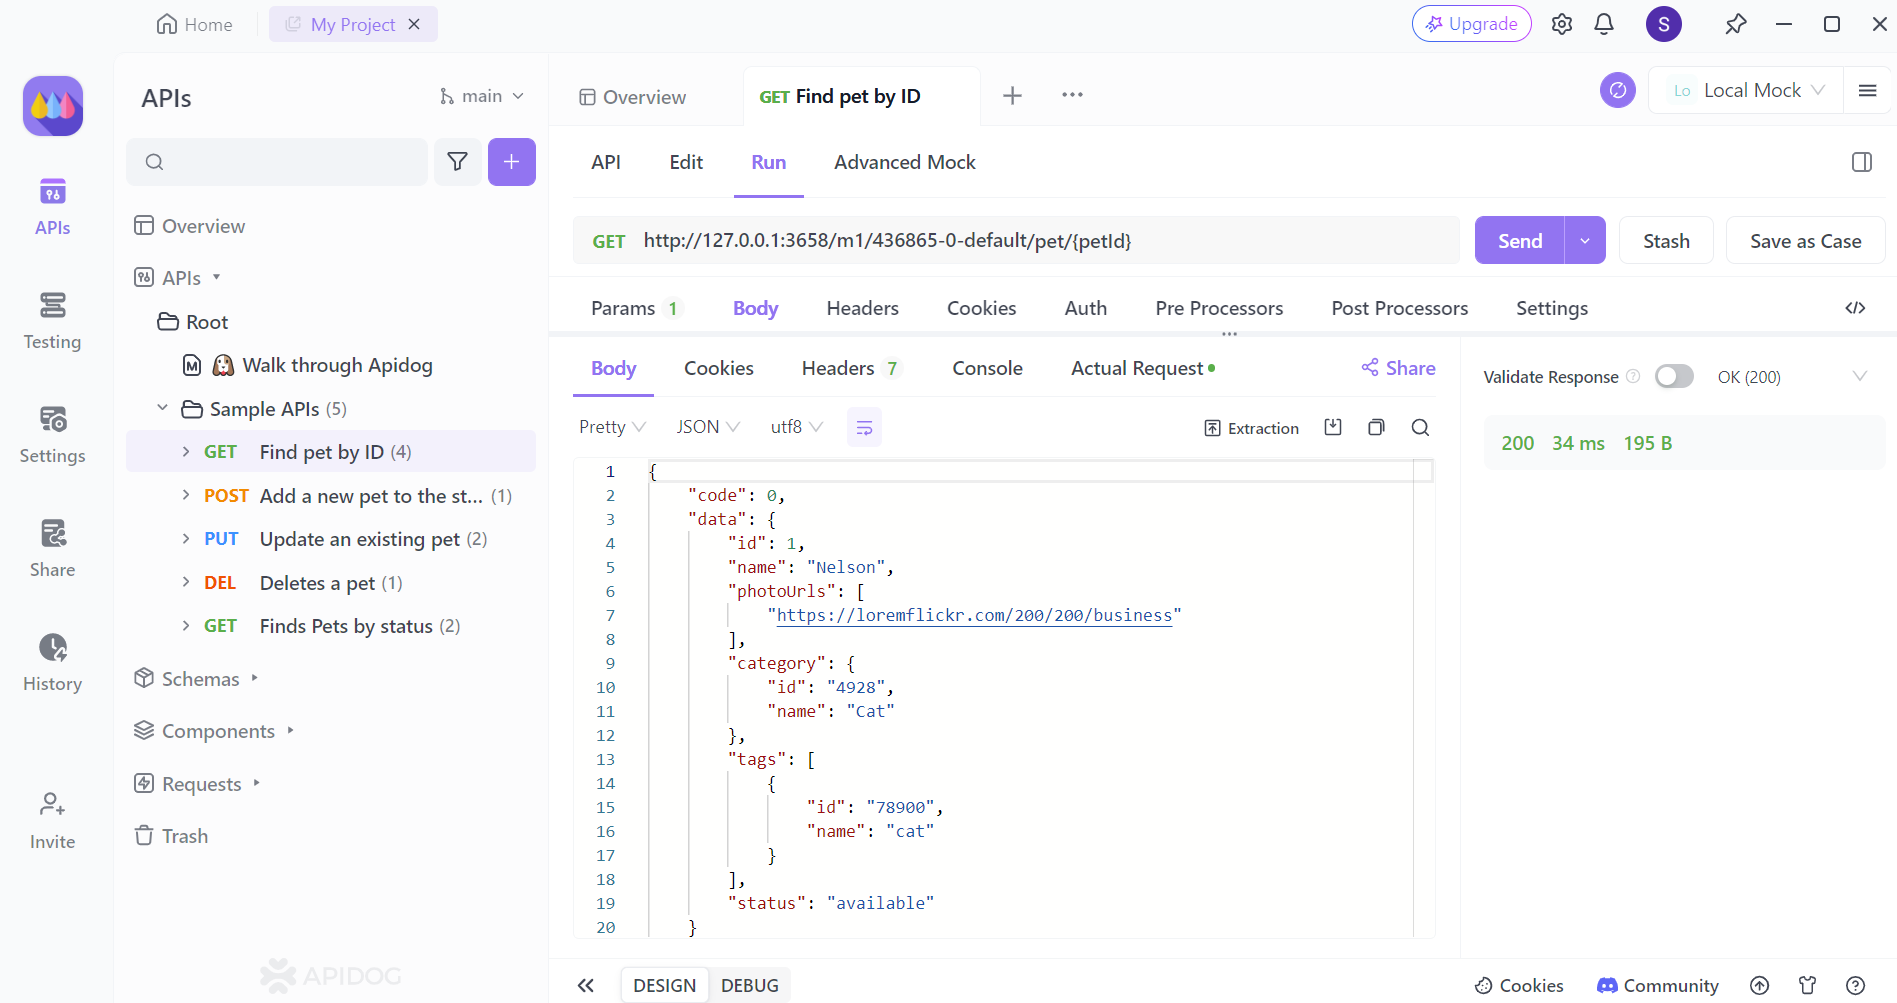The image size is (1897, 1003).
Task: Search within the response using the magnifier icon
Action: pyautogui.click(x=1420, y=427)
